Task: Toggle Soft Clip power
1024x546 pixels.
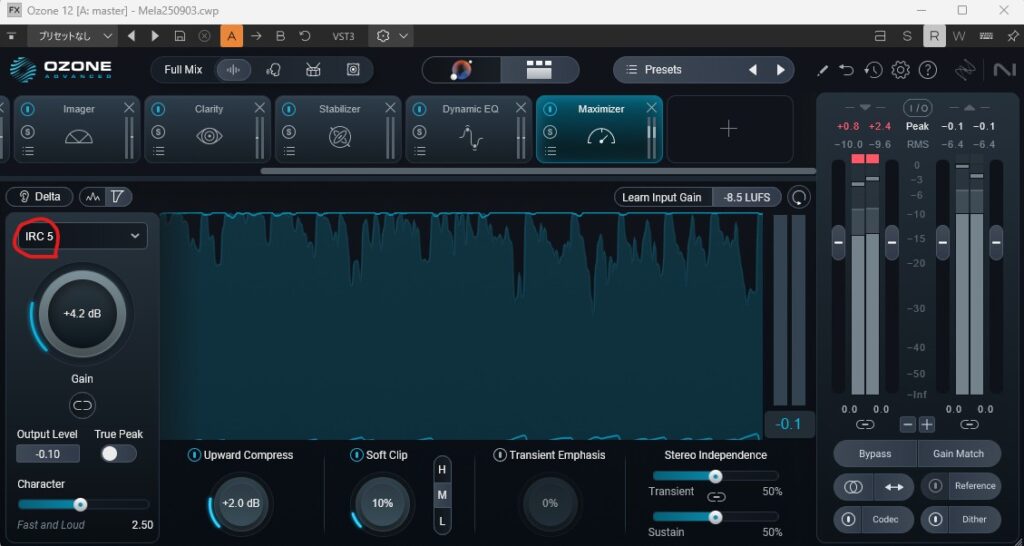Action: click(x=357, y=455)
